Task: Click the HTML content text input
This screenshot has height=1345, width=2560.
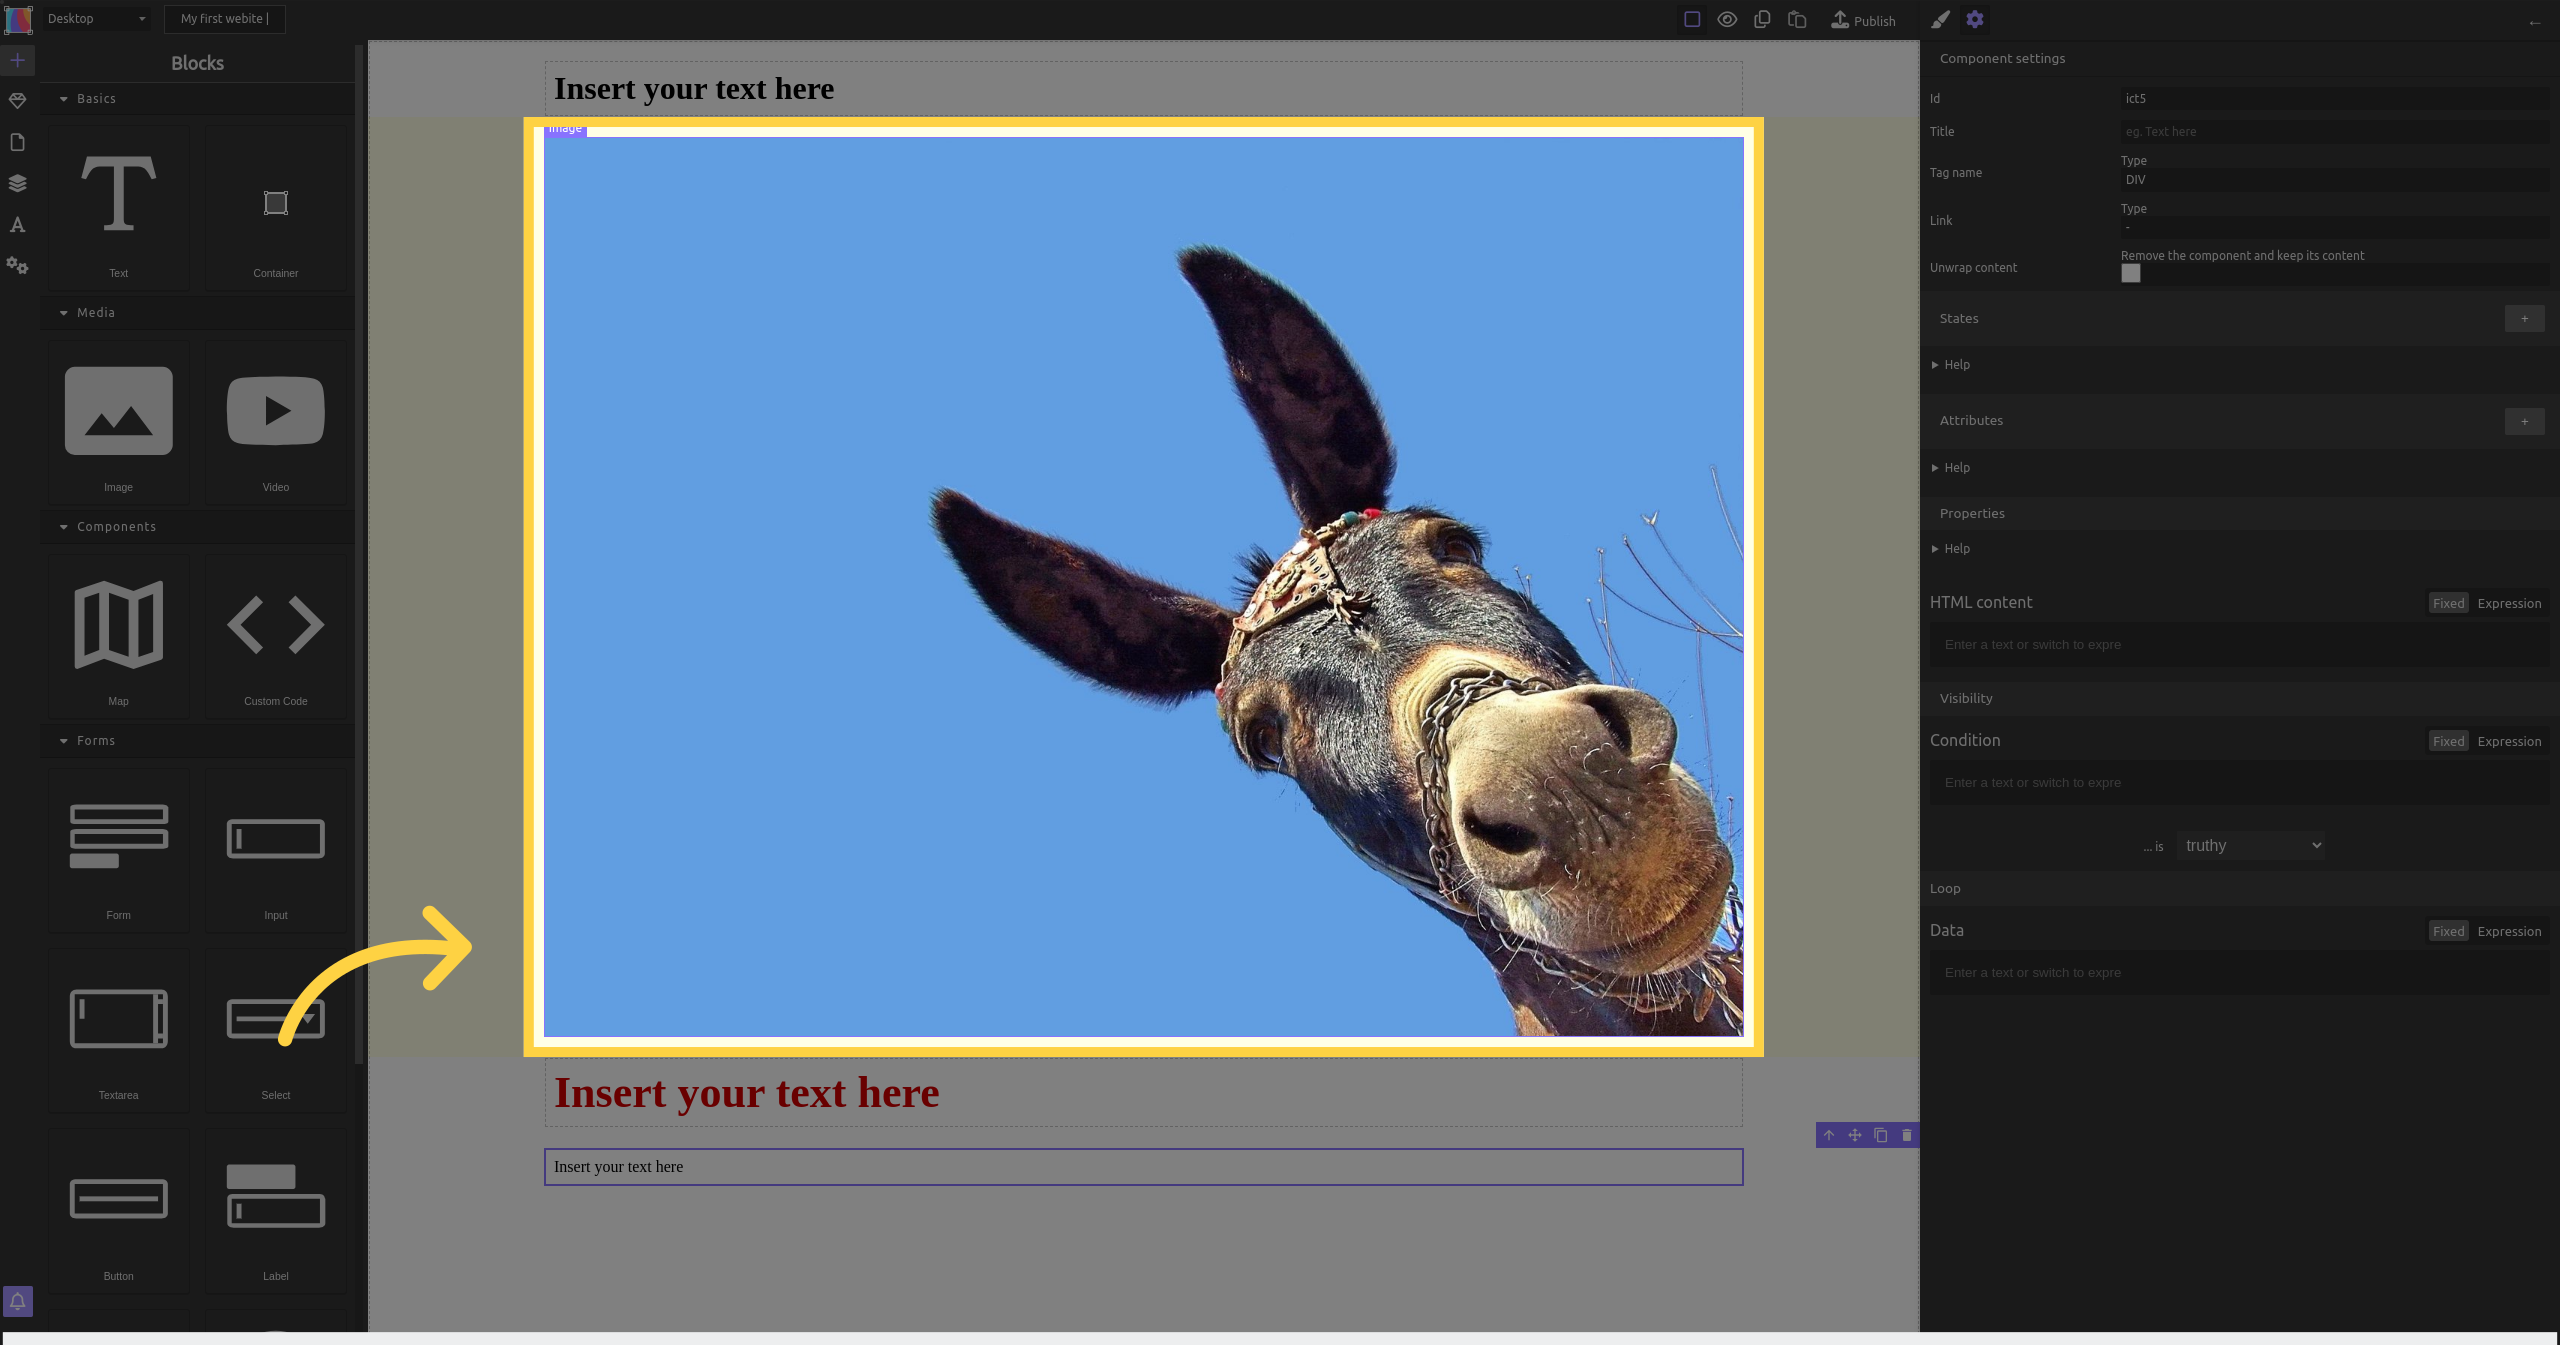Action: click(x=2239, y=645)
